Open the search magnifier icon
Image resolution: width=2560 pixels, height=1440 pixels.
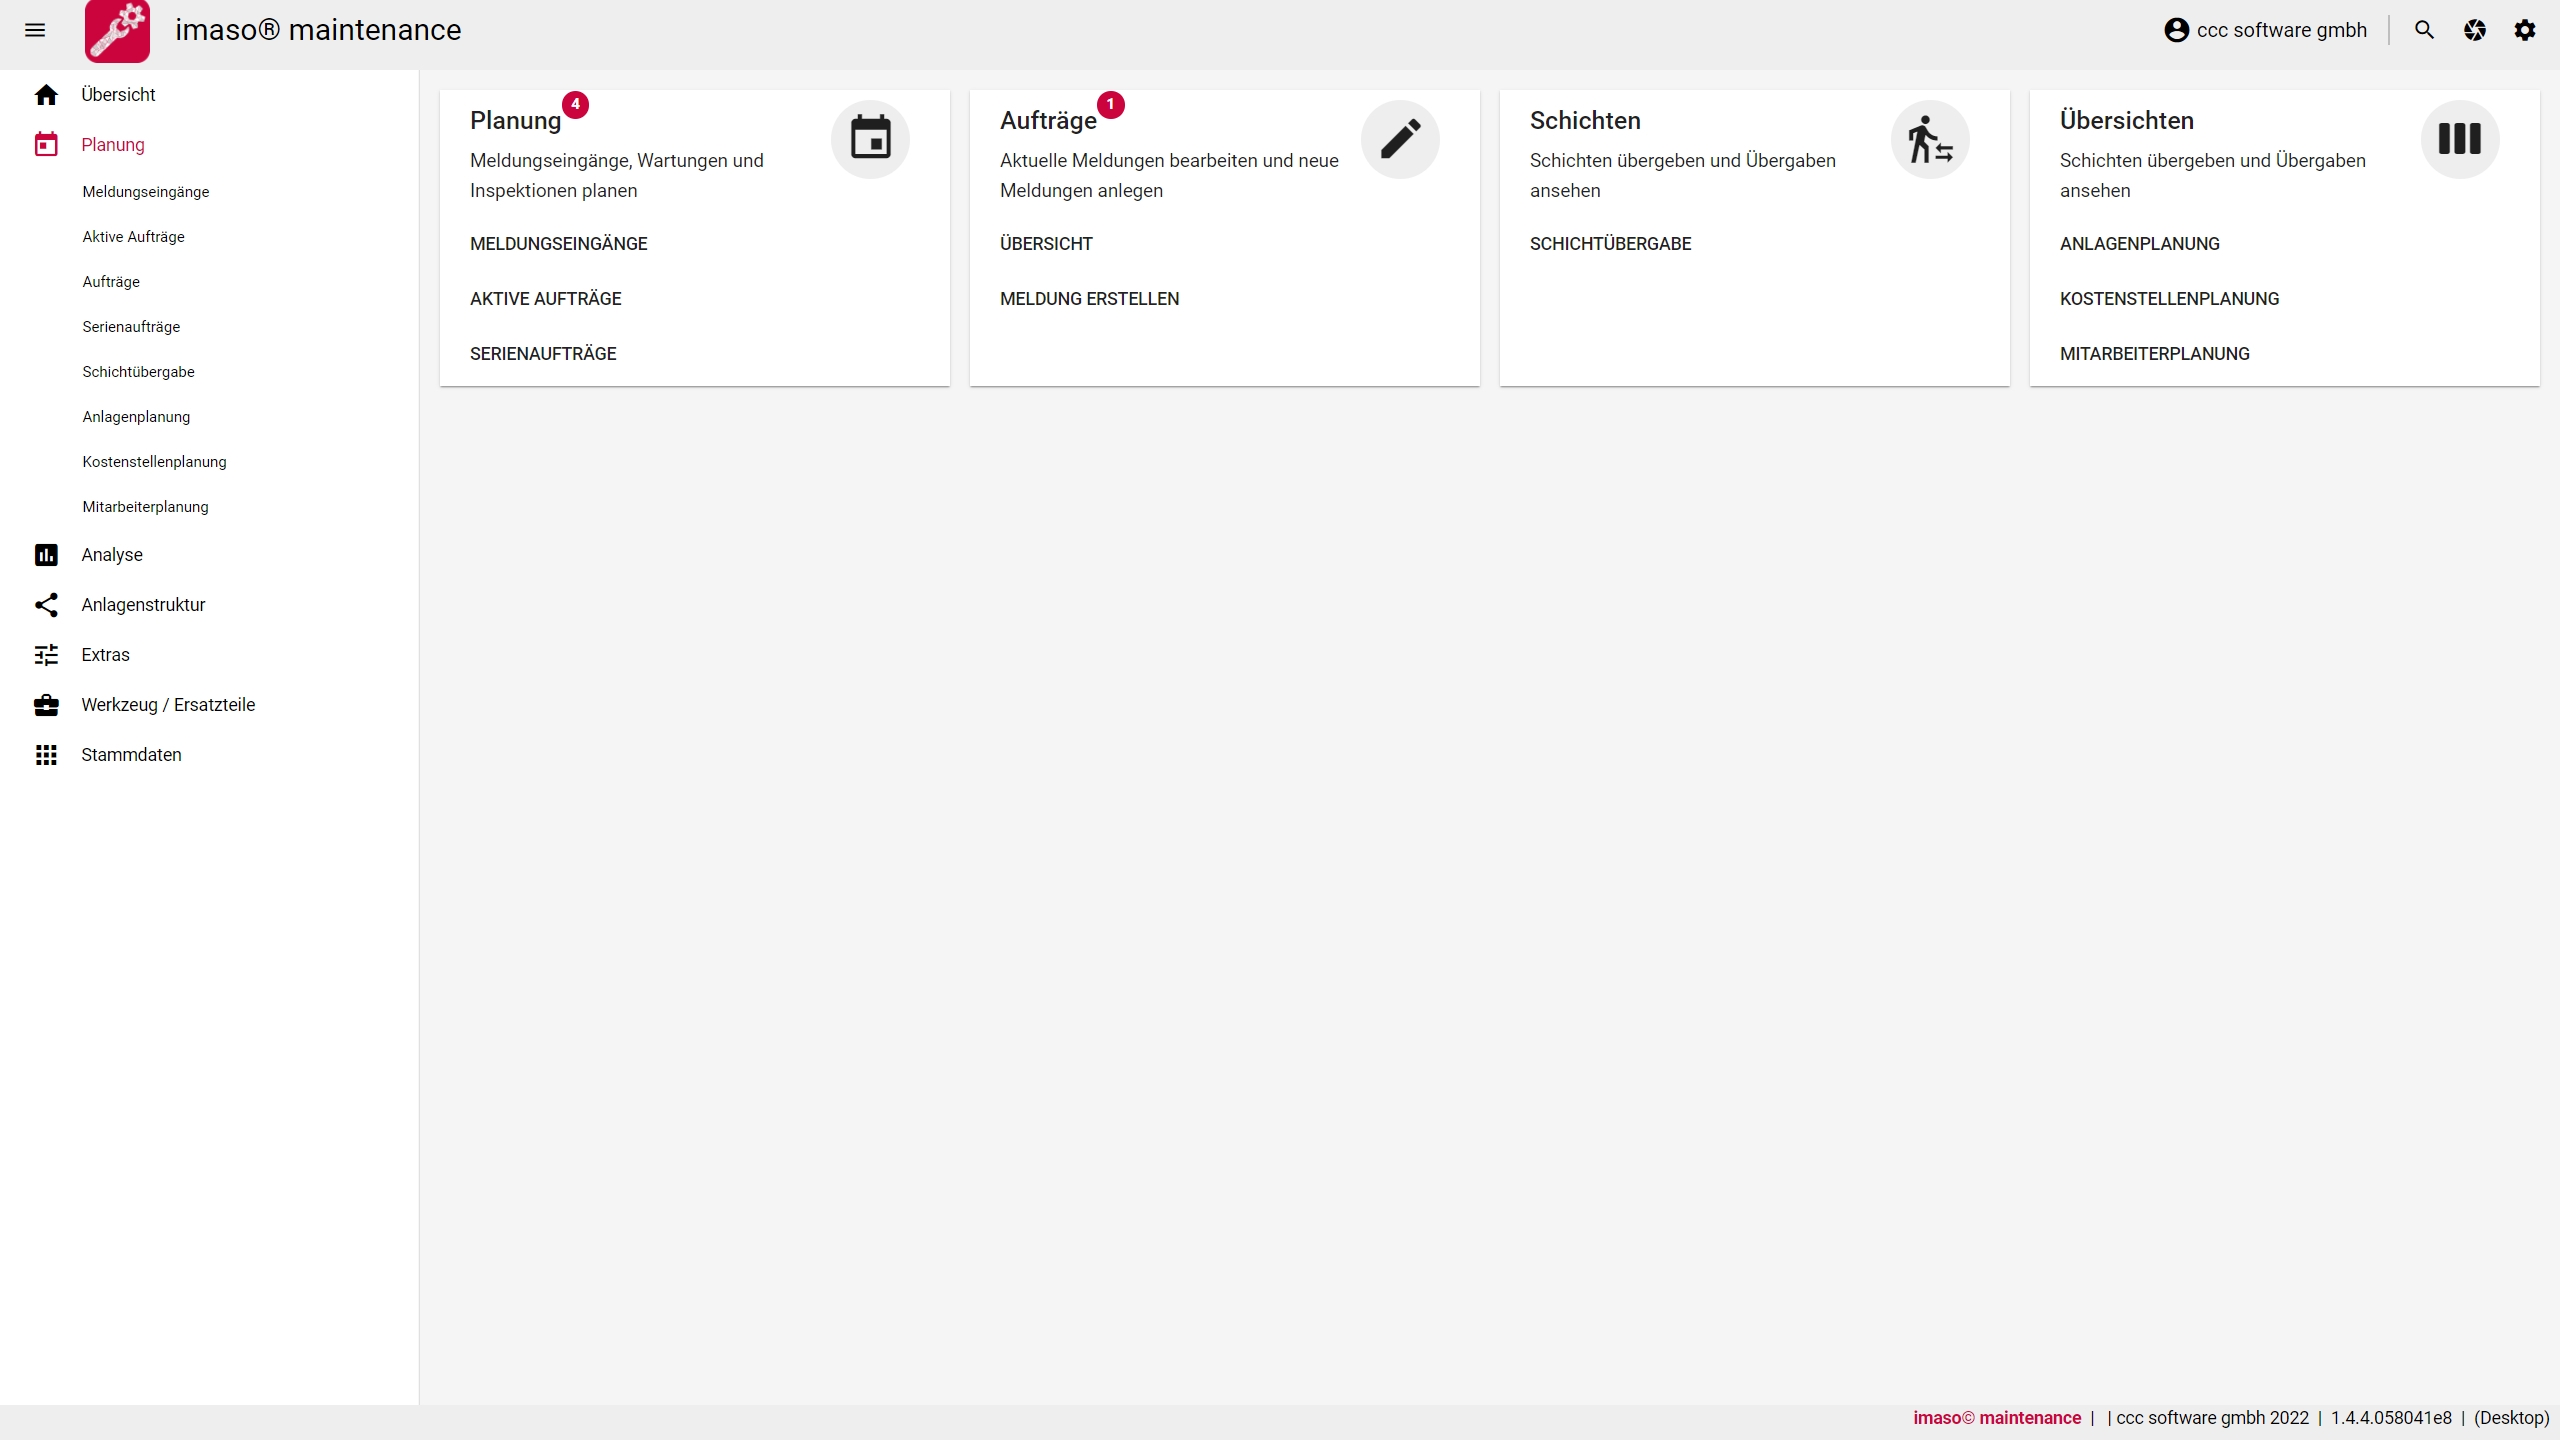click(x=2424, y=30)
